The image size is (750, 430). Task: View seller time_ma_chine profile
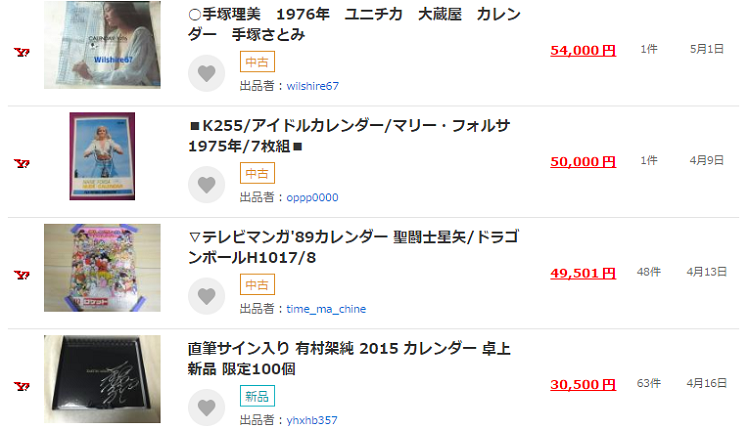[x=326, y=309]
